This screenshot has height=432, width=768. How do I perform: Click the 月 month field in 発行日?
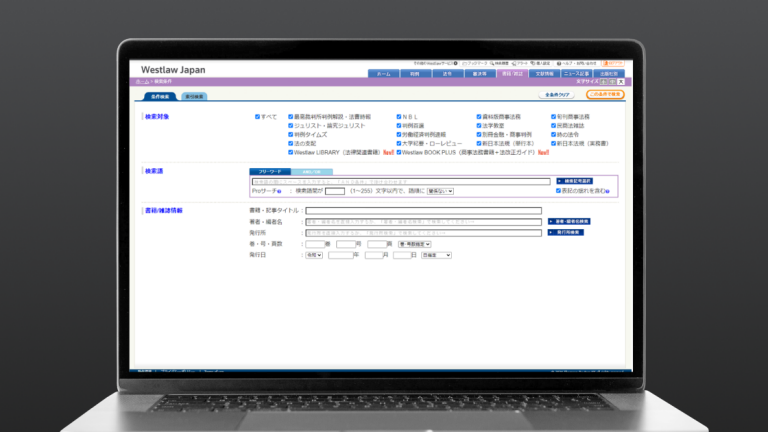click(x=374, y=255)
